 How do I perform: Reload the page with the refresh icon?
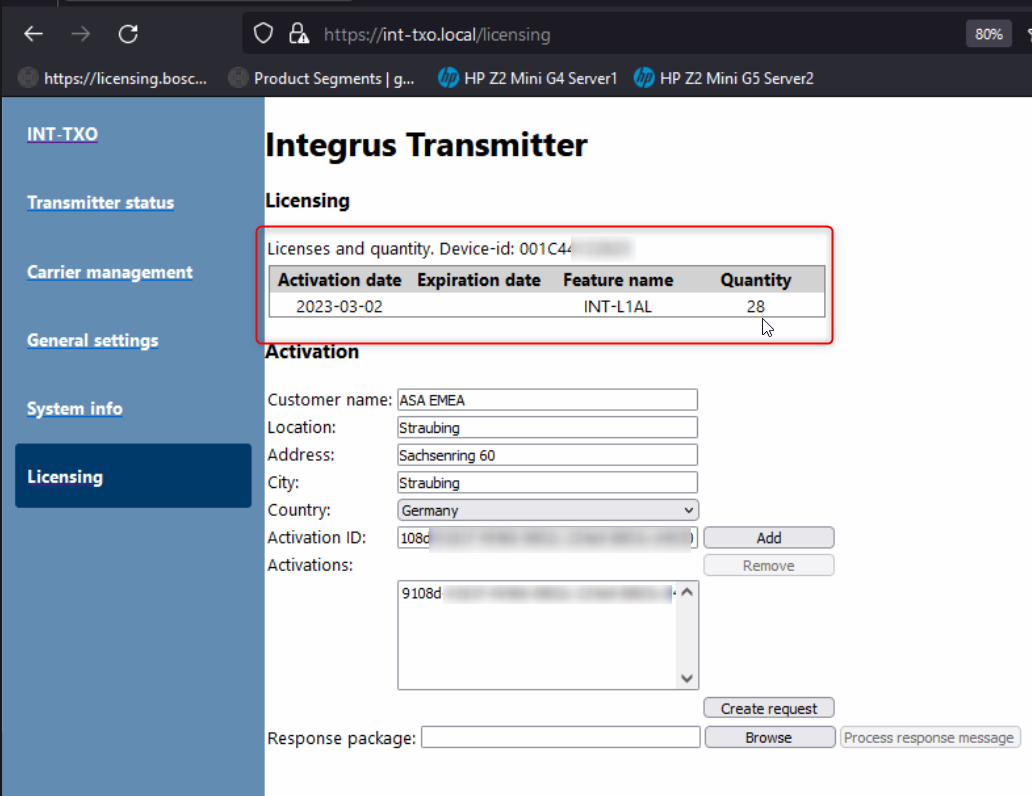pos(128,34)
